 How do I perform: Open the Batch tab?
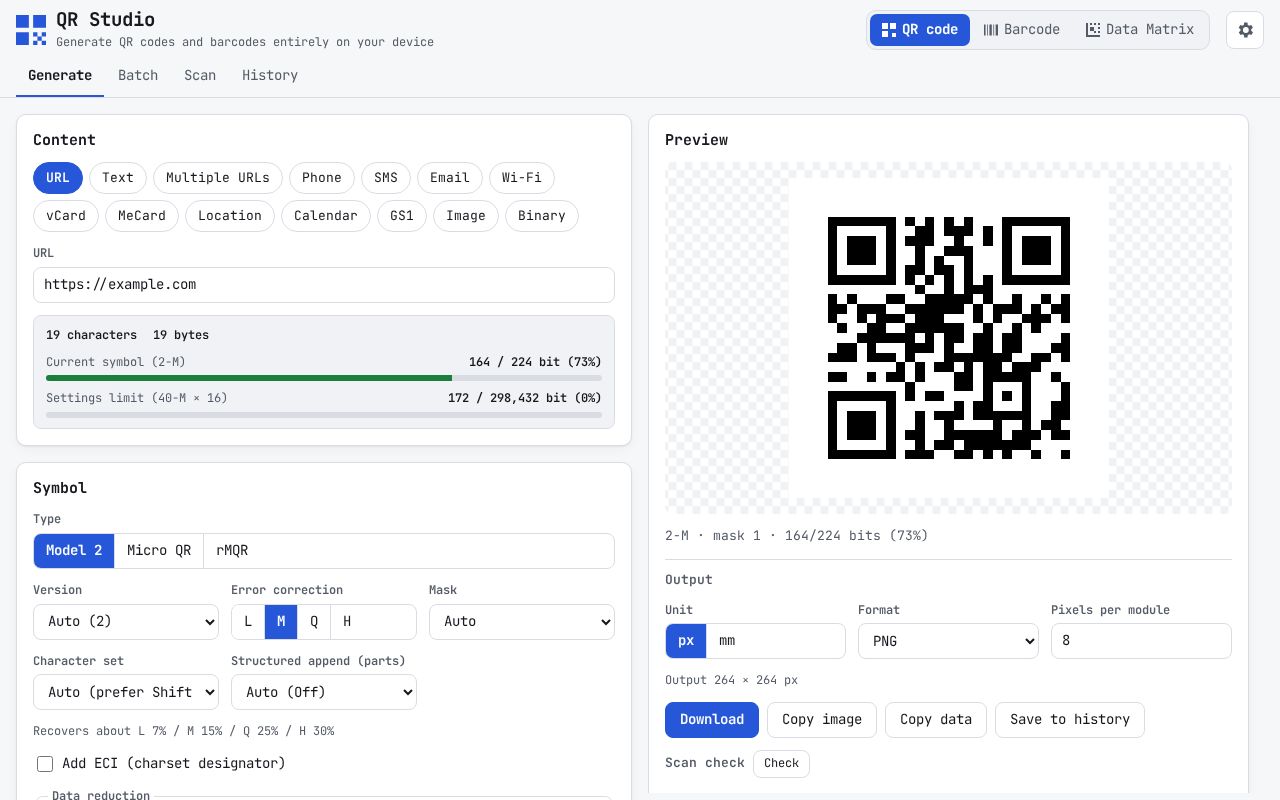138,76
